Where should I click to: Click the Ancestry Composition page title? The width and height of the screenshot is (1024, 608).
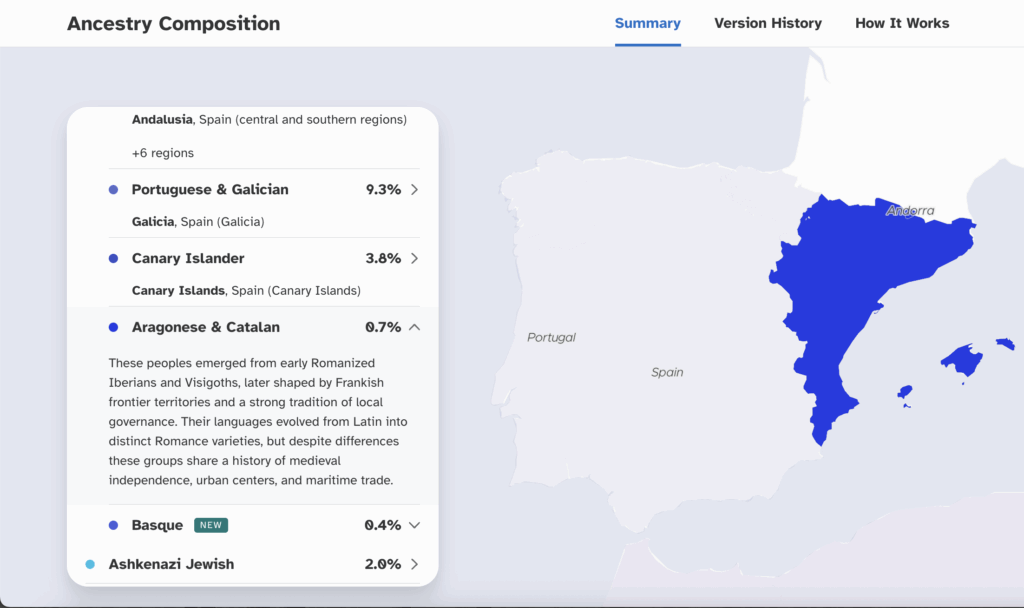[x=173, y=23]
